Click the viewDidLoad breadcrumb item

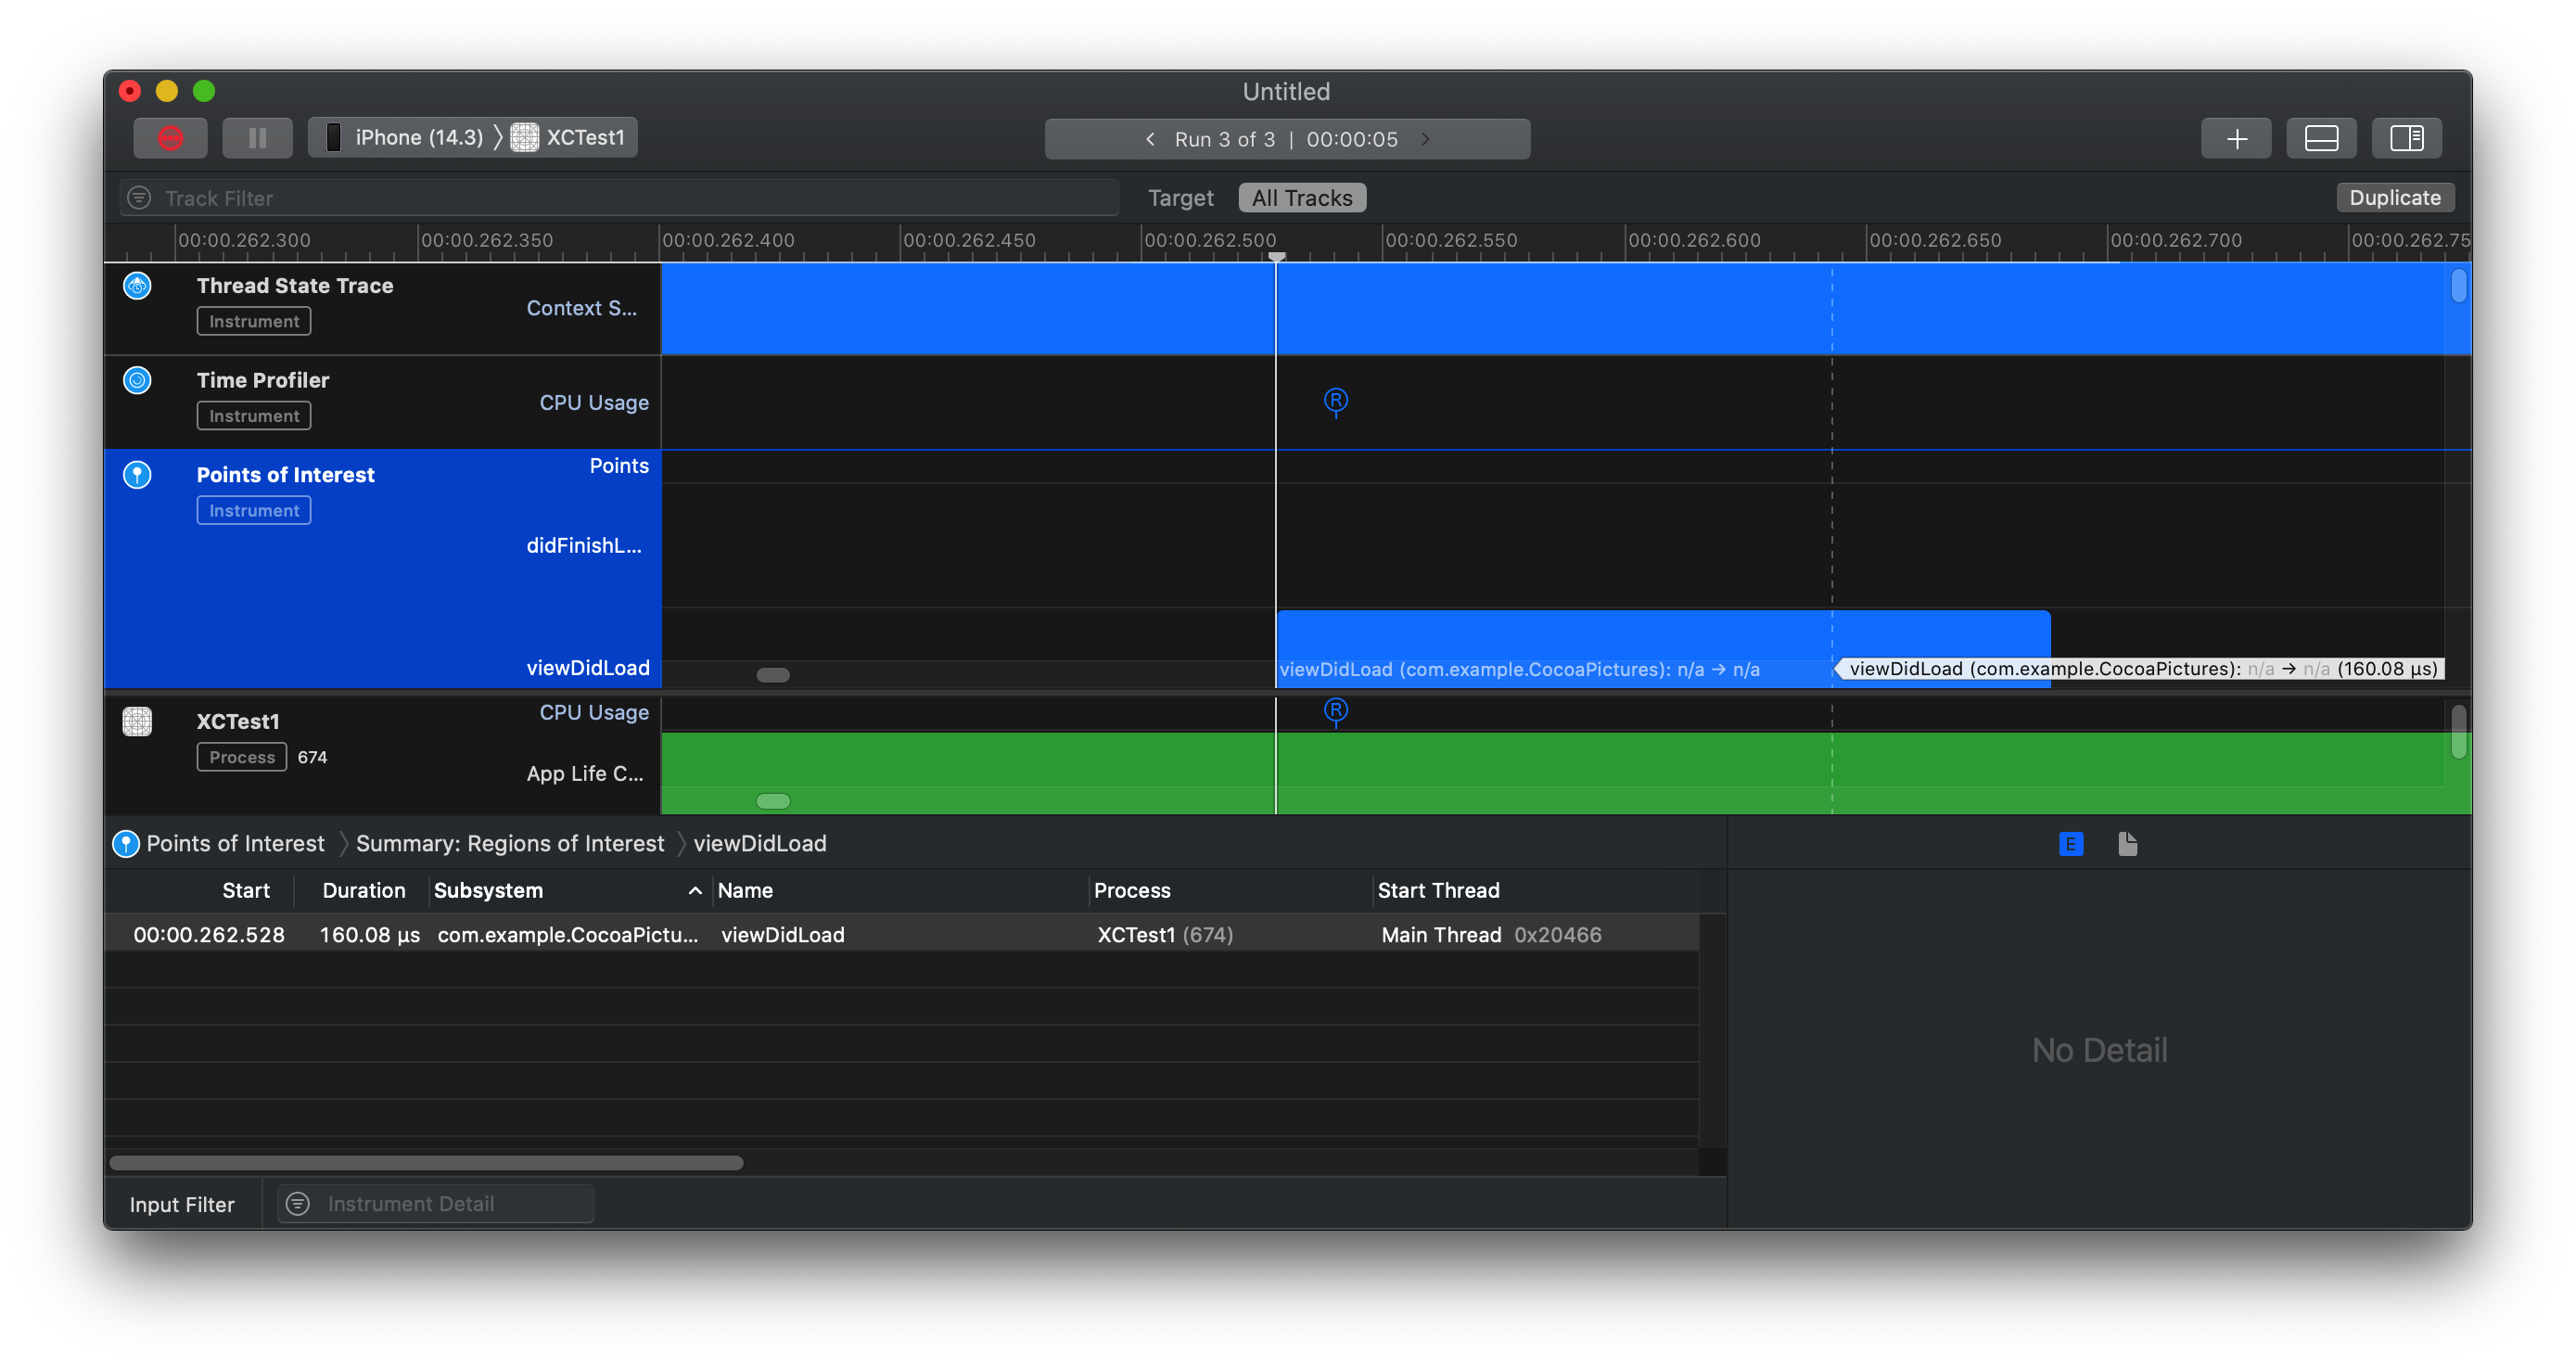pos(760,843)
